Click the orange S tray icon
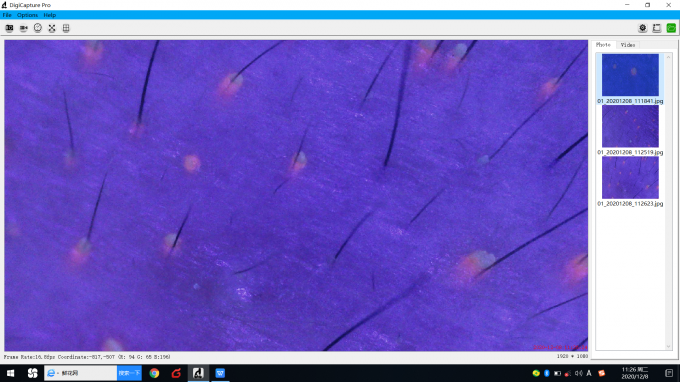 [602, 373]
